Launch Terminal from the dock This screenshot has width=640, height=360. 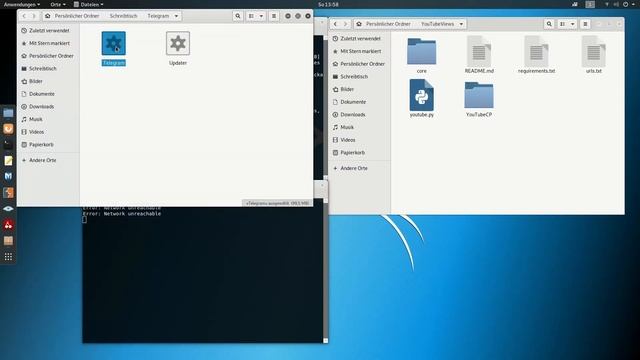[8, 145]
